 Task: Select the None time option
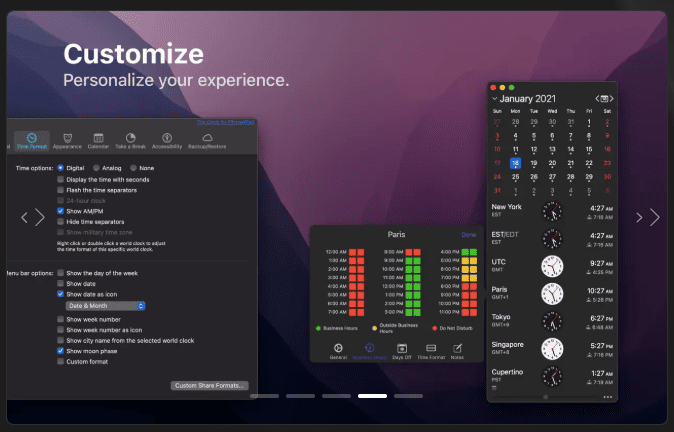tap(133, 168)
